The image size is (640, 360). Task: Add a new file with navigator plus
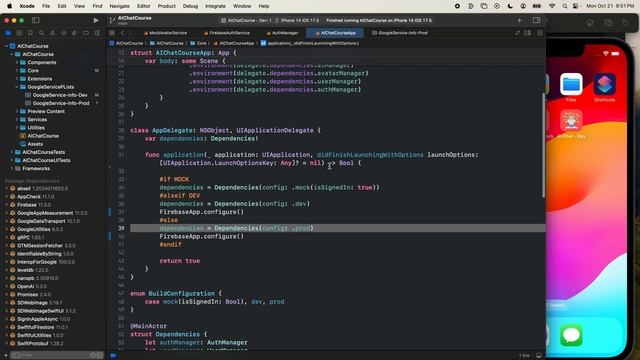pos(6,356)
